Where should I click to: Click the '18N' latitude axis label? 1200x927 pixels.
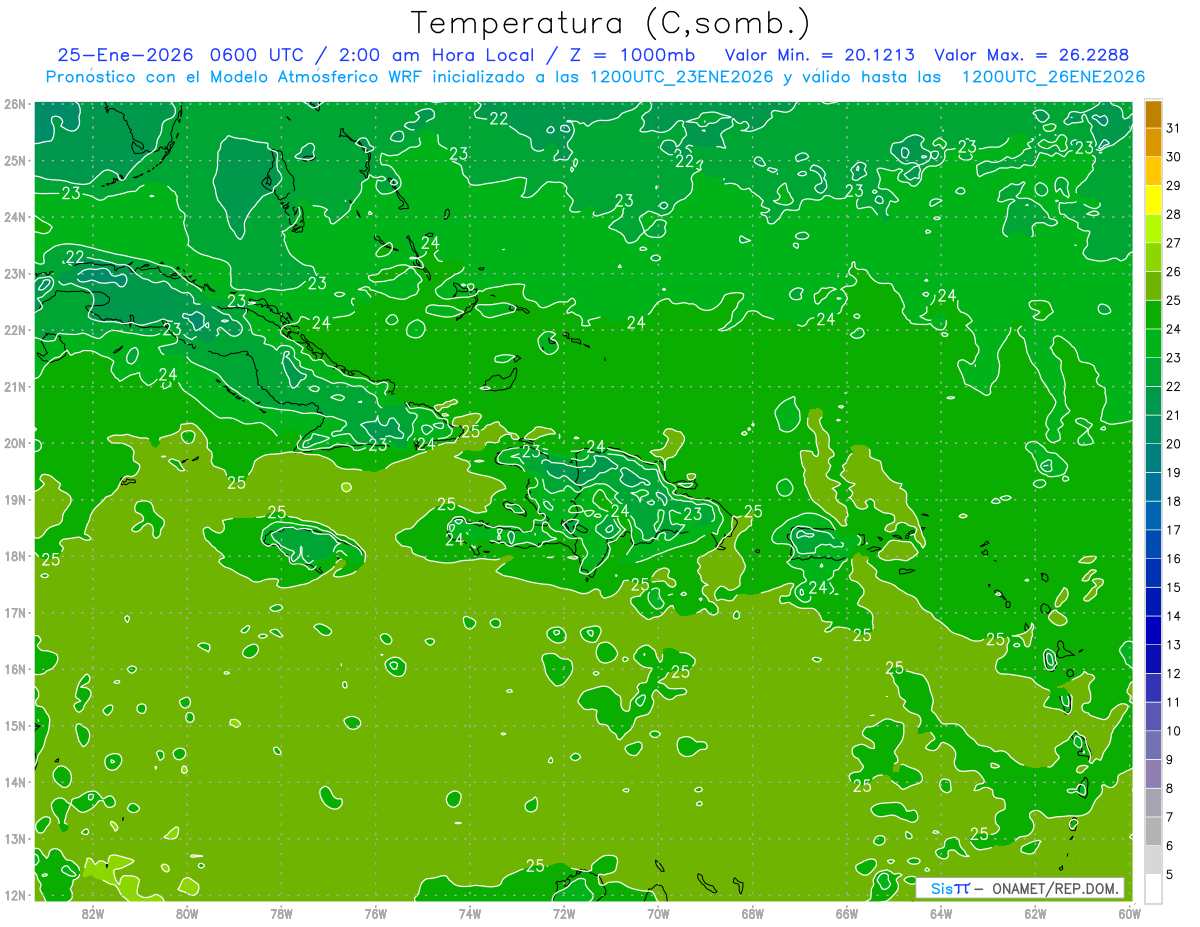[x=16, y=556]
